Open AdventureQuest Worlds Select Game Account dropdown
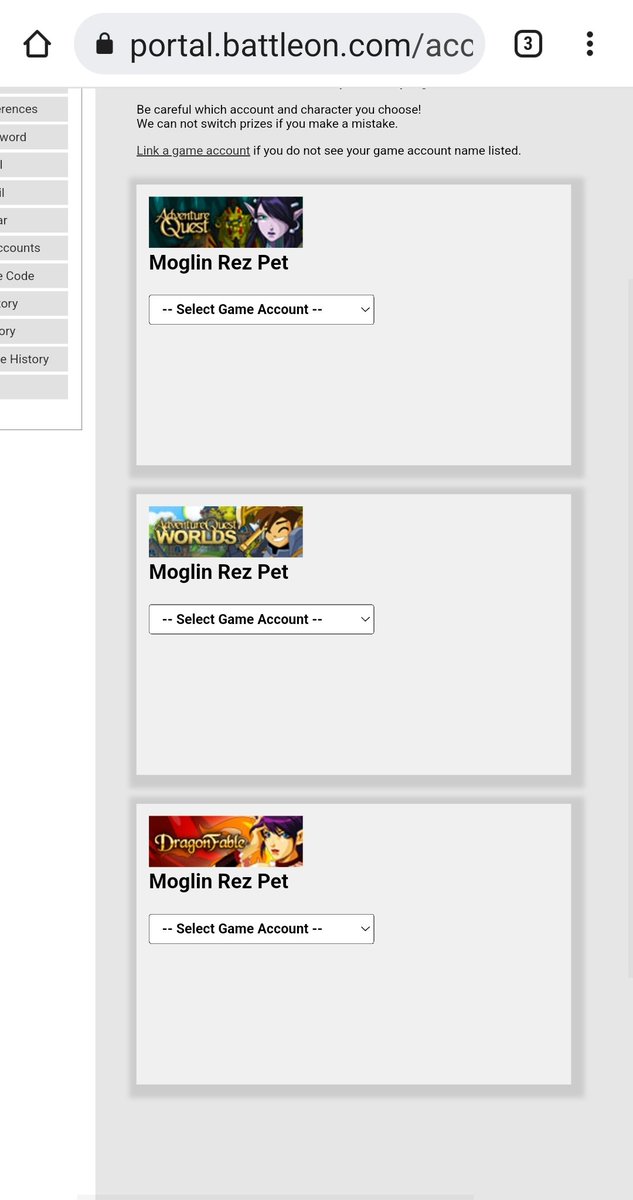Screen dimensions: 633x1200 (261, 619)
